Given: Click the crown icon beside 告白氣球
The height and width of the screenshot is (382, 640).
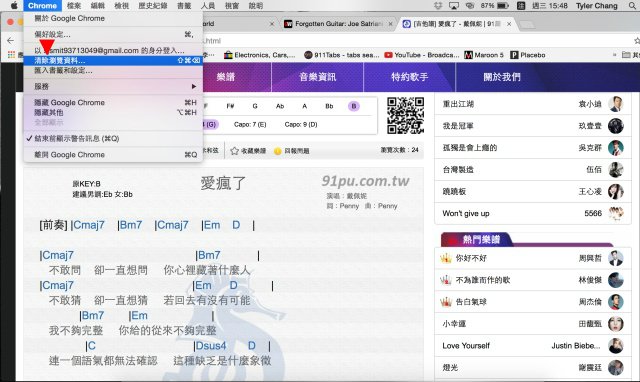Looking at the screenshot, I should (x=446, y=302).
